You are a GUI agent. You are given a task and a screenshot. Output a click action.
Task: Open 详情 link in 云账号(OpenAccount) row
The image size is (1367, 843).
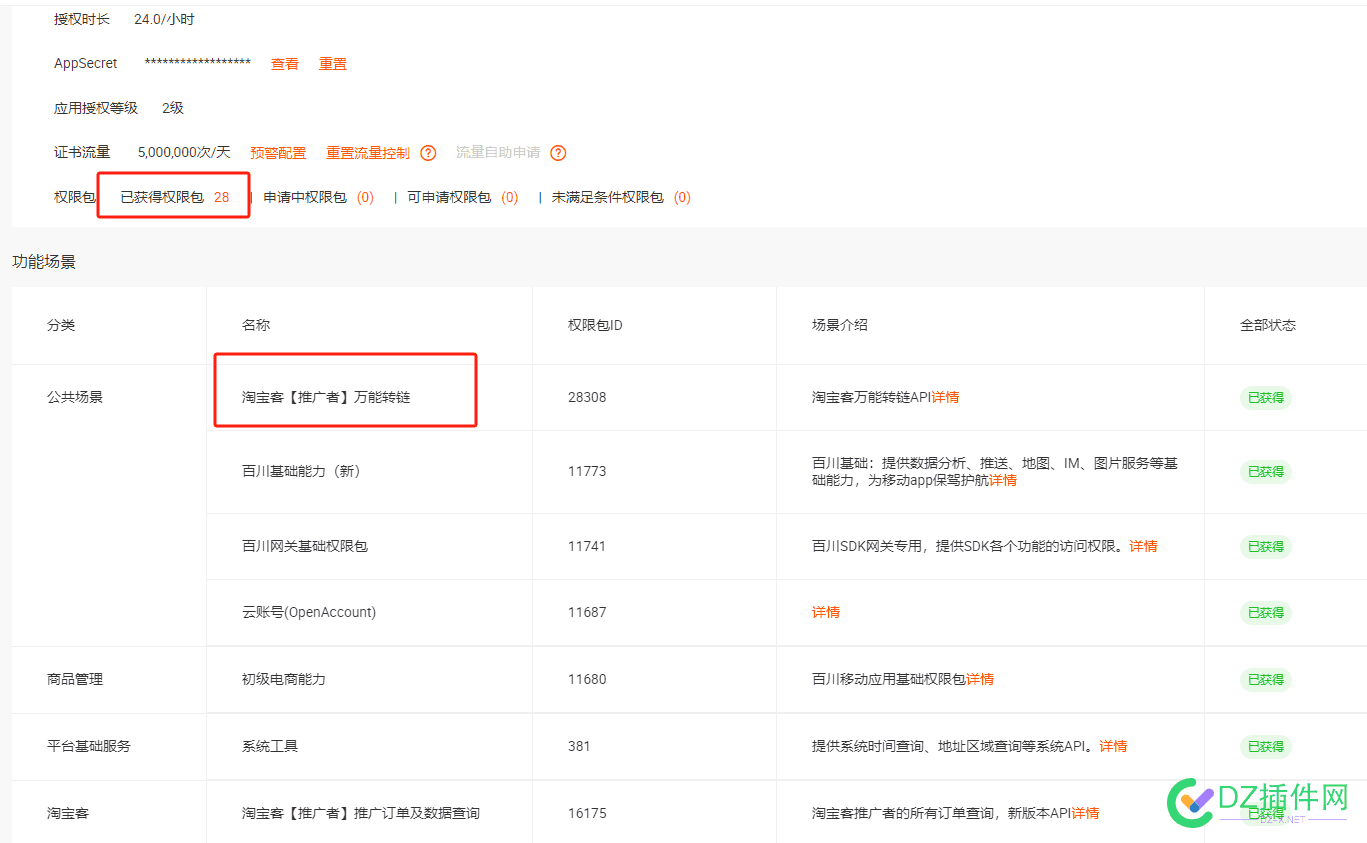826,612
